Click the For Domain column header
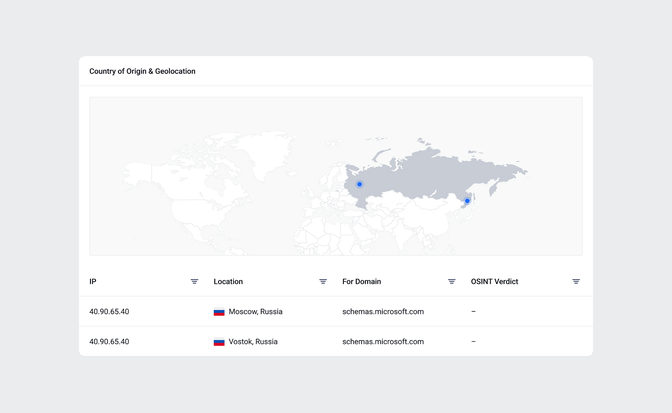Screen dimensions: 672x413 361,281
